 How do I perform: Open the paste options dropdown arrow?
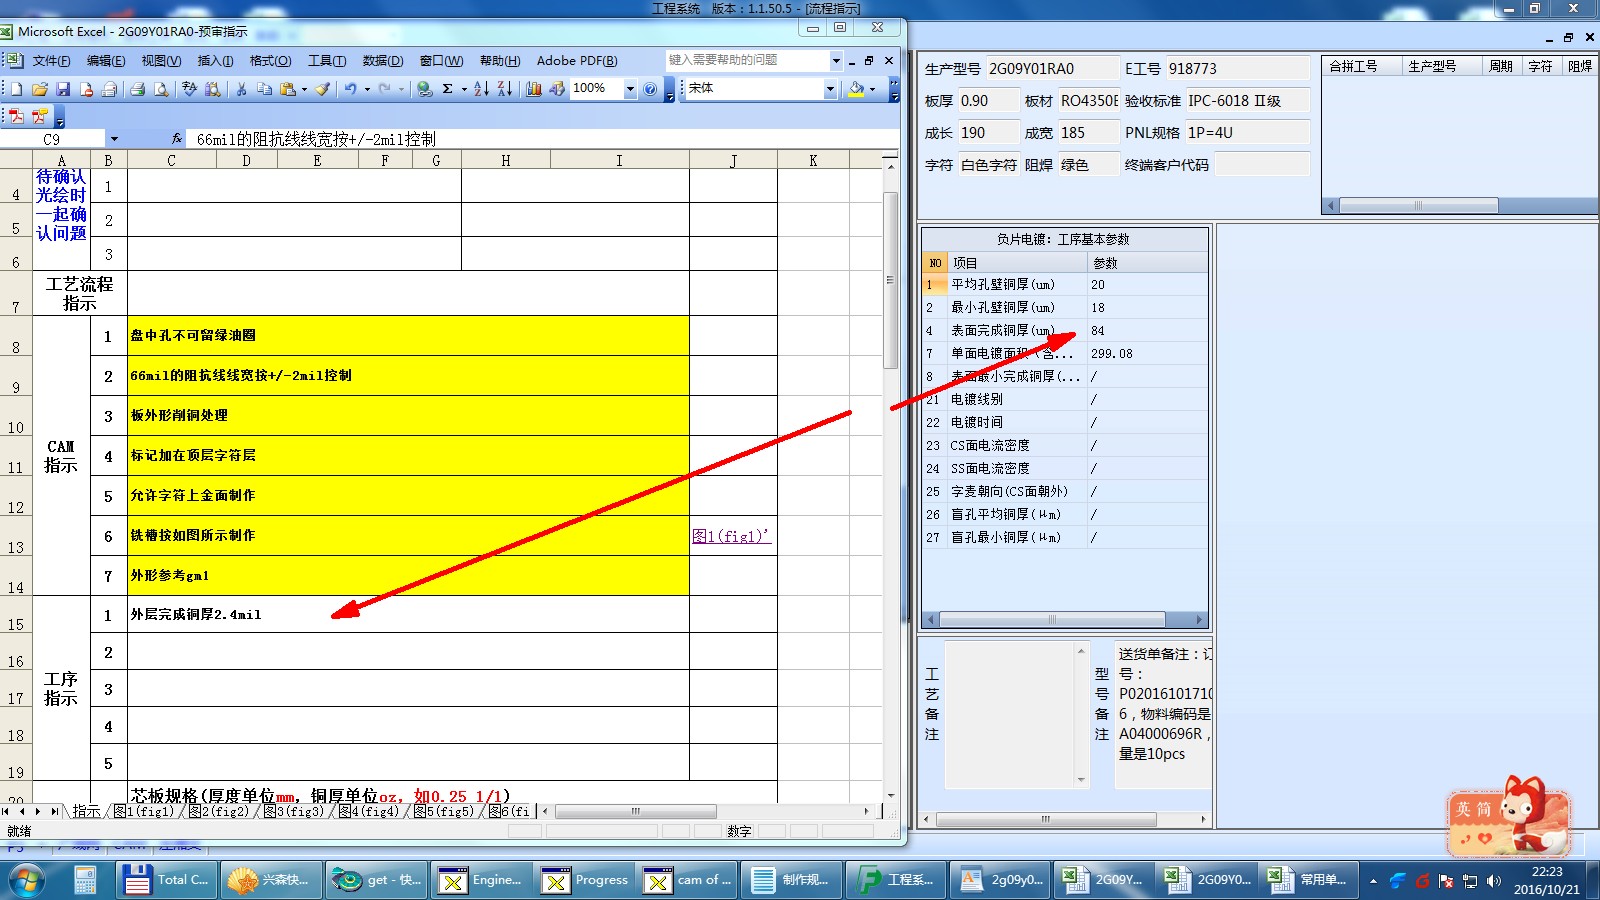tap(304, 89)
